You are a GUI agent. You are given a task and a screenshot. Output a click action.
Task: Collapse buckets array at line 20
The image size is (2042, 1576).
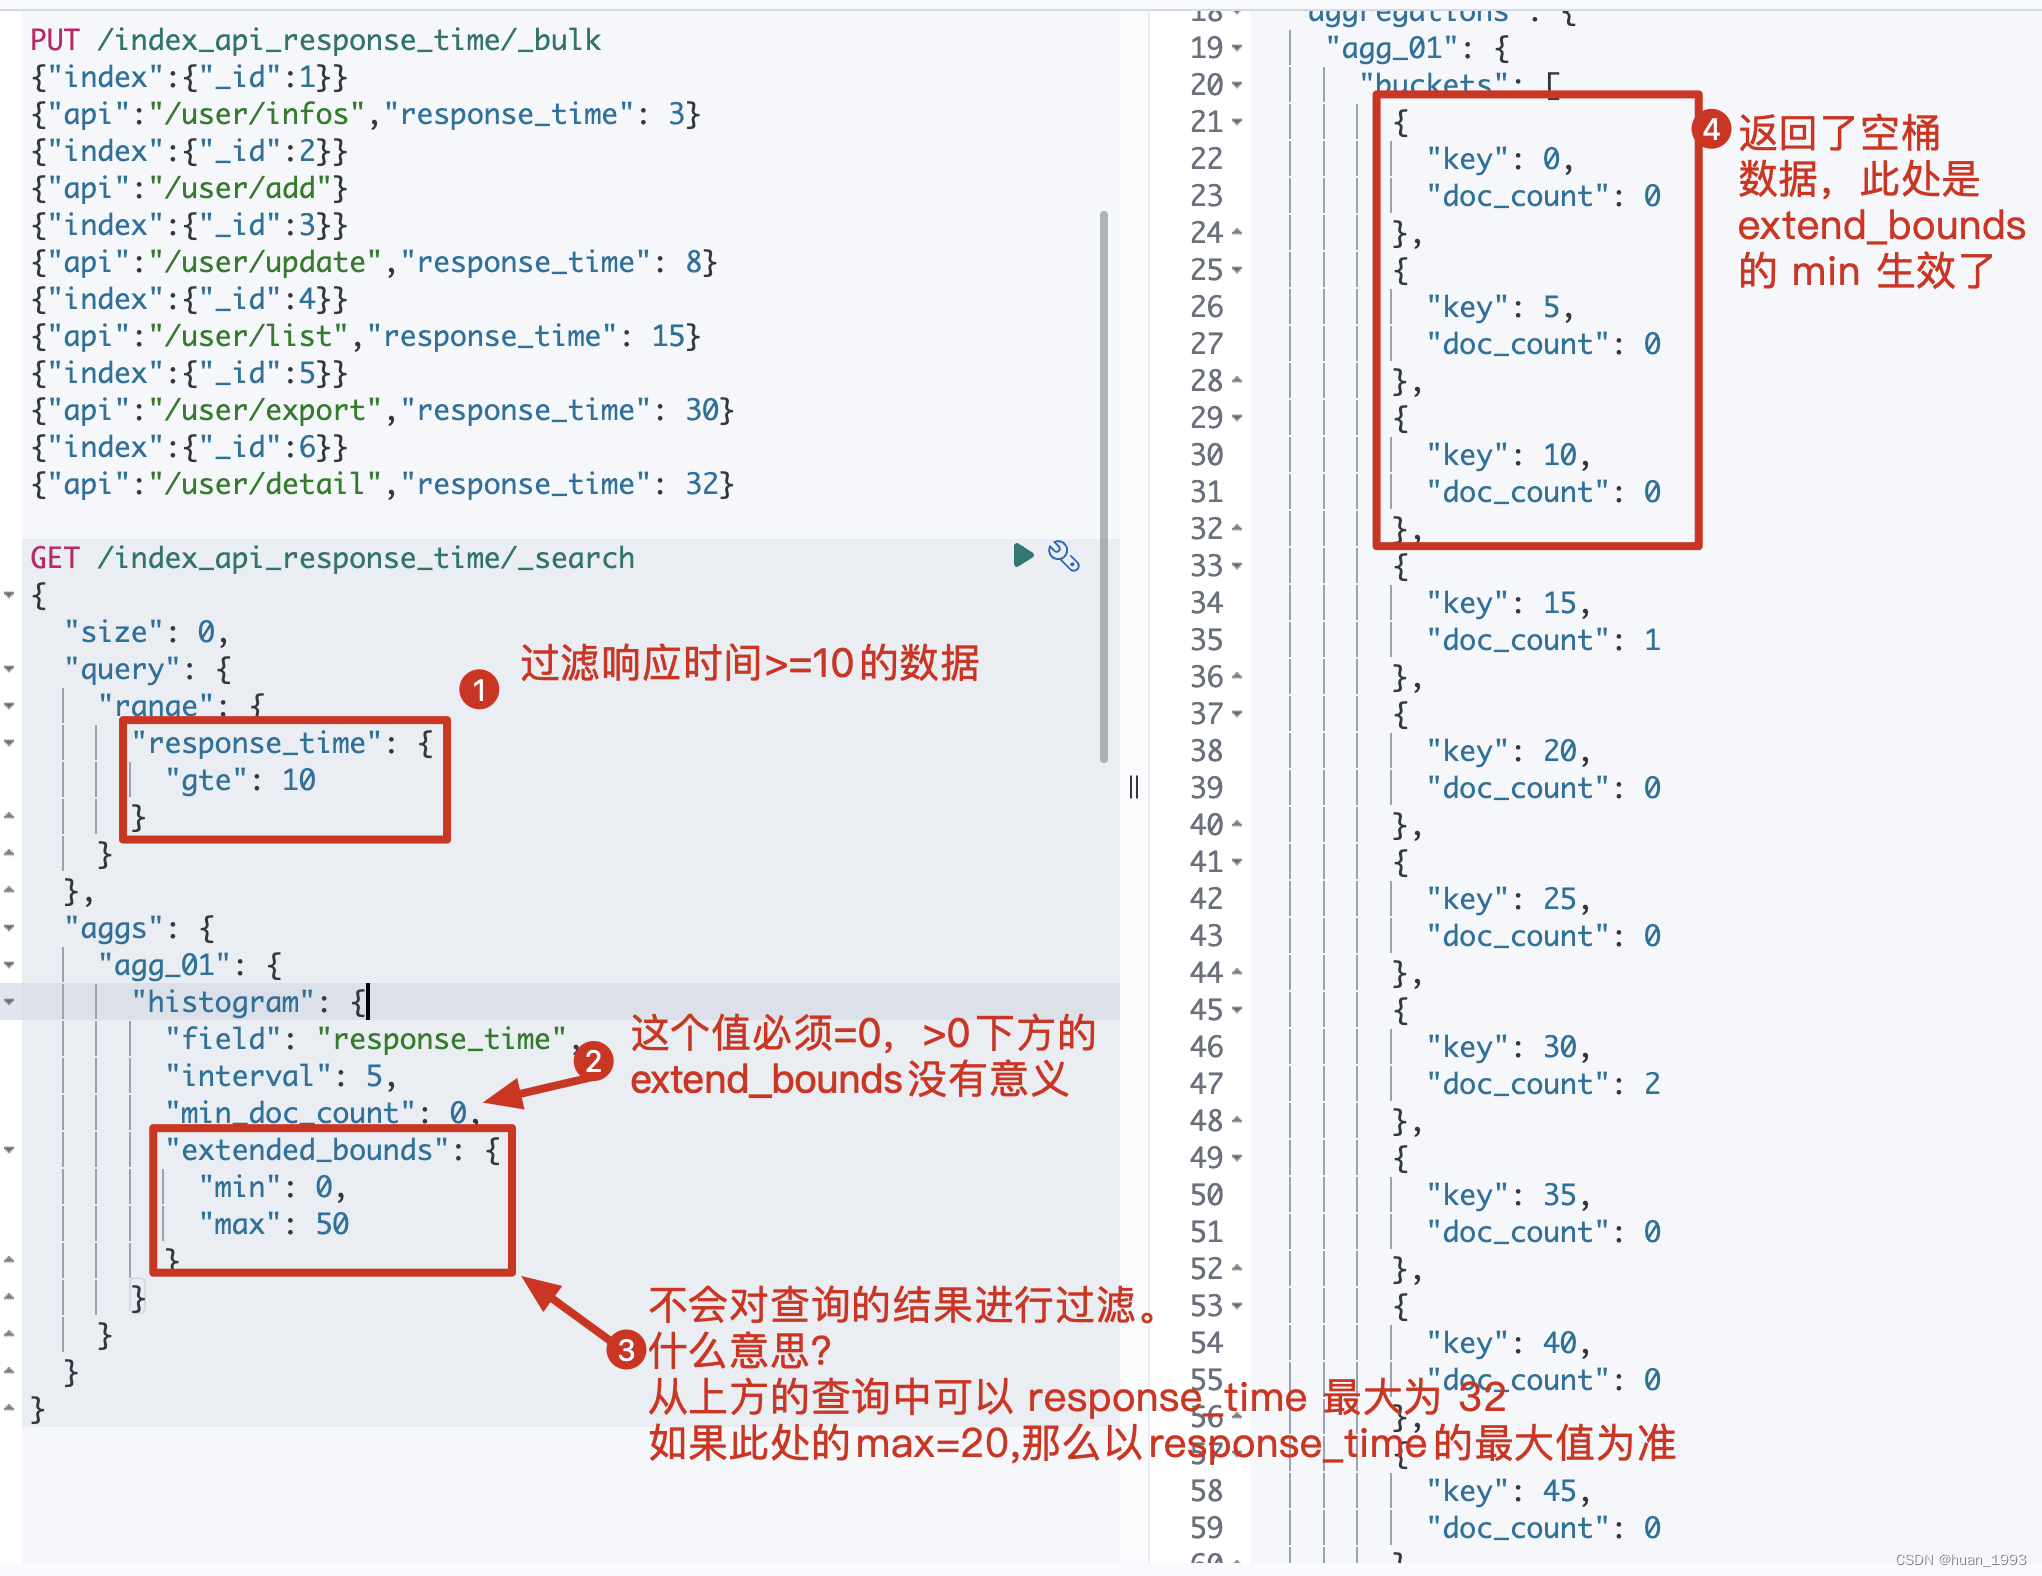point(1238,85)
